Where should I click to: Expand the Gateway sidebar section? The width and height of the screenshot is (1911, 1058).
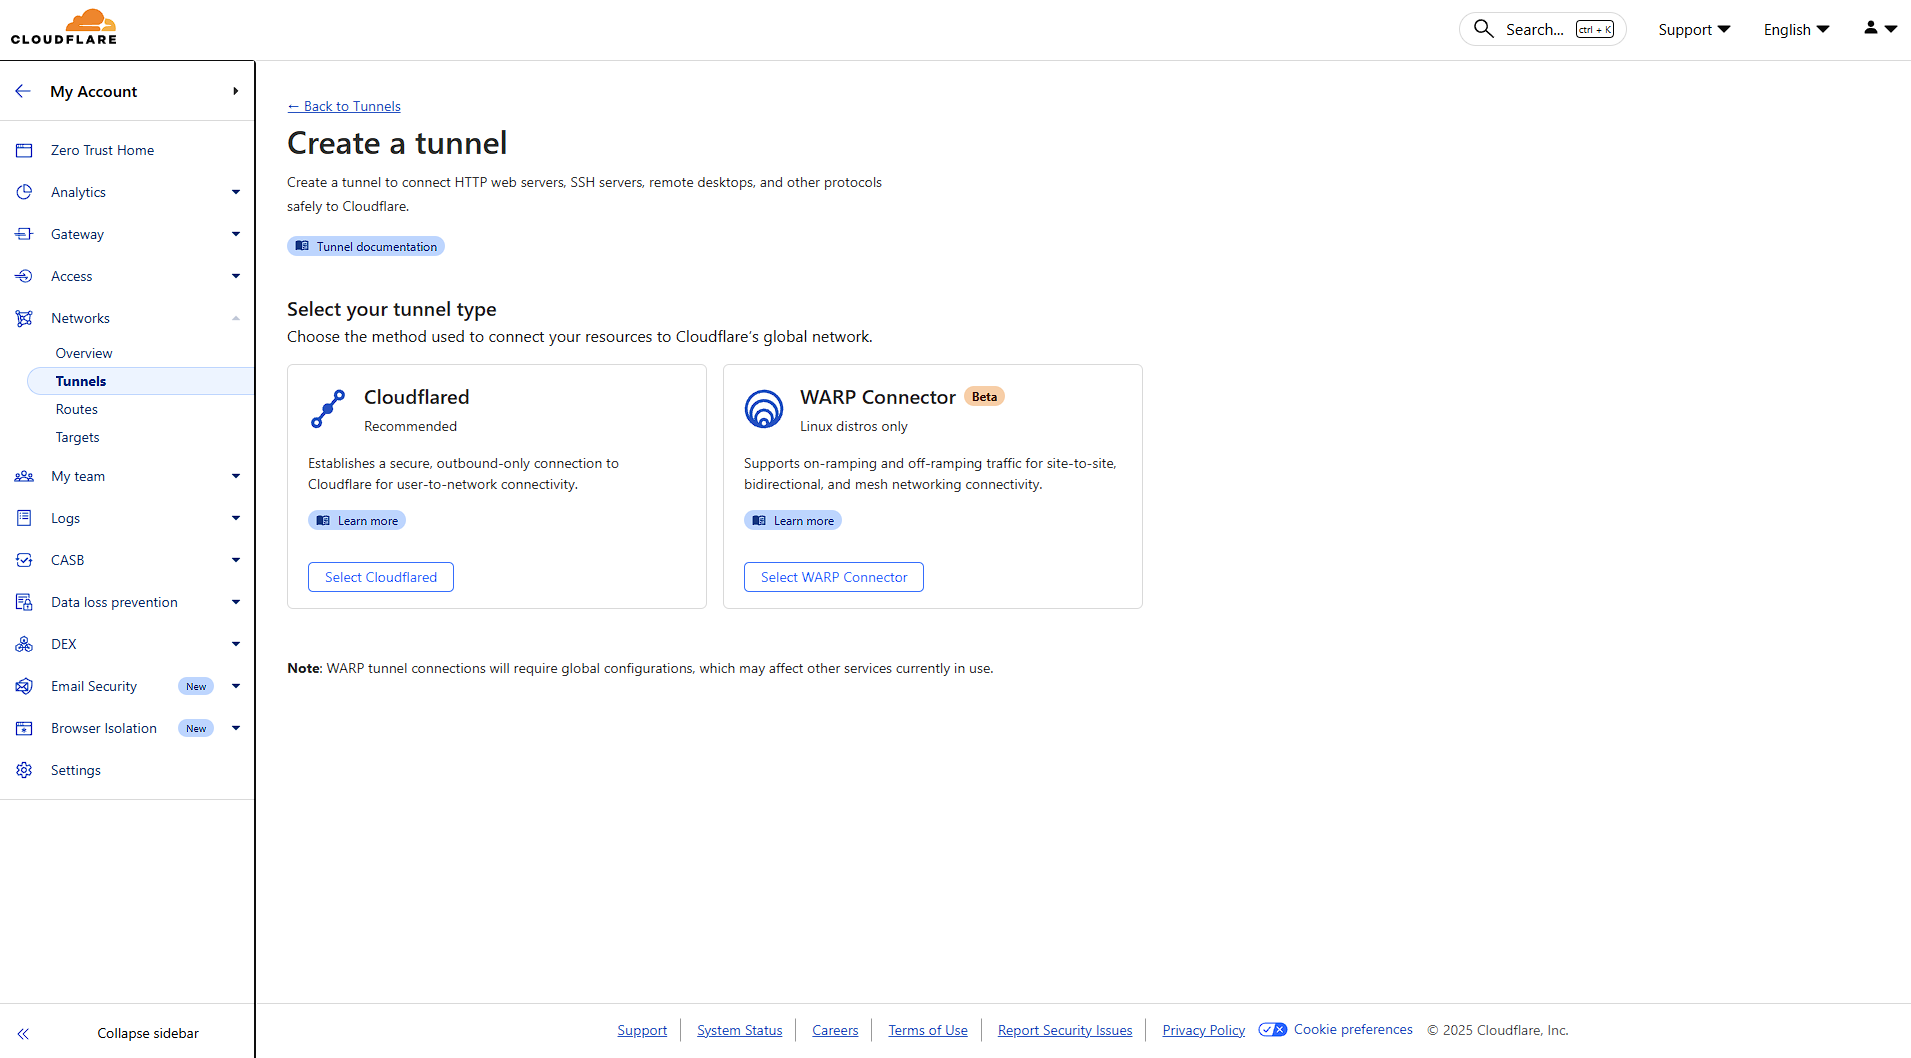point(236,234)
